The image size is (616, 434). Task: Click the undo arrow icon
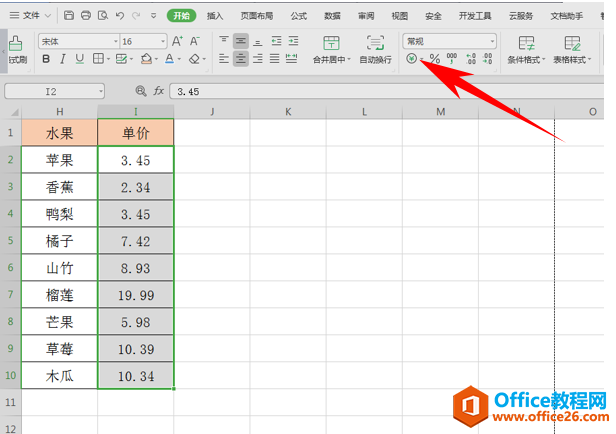pos(120,16)
